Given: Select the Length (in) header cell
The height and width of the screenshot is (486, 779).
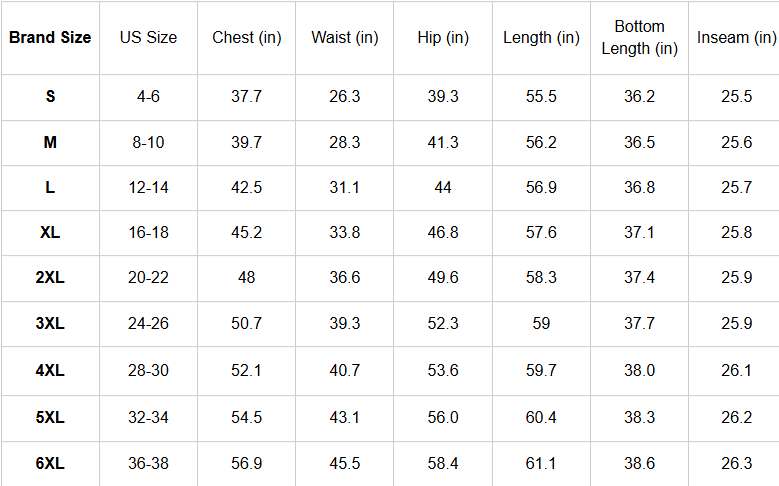Looking at the screenshot, I should (x=541, y=38).
